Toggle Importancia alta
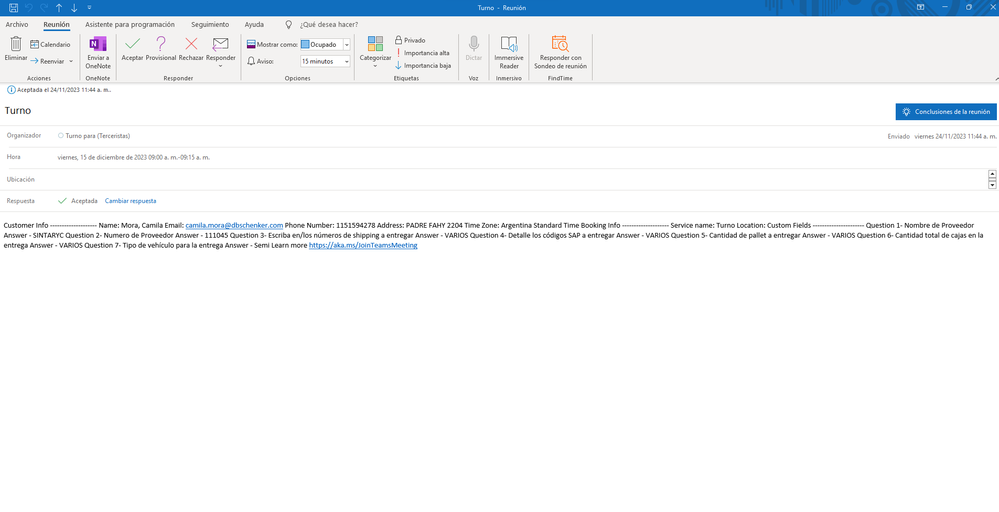This screenshot has height=512, width=999. pos(422,53)
